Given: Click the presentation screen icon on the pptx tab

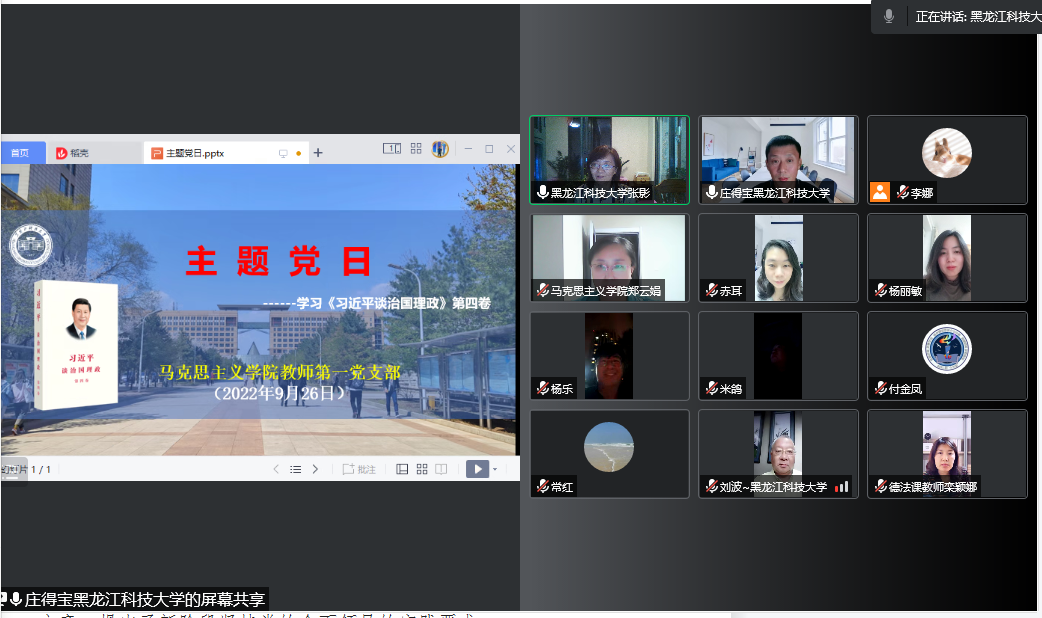Looking at the screenshot, I should 283,154.
